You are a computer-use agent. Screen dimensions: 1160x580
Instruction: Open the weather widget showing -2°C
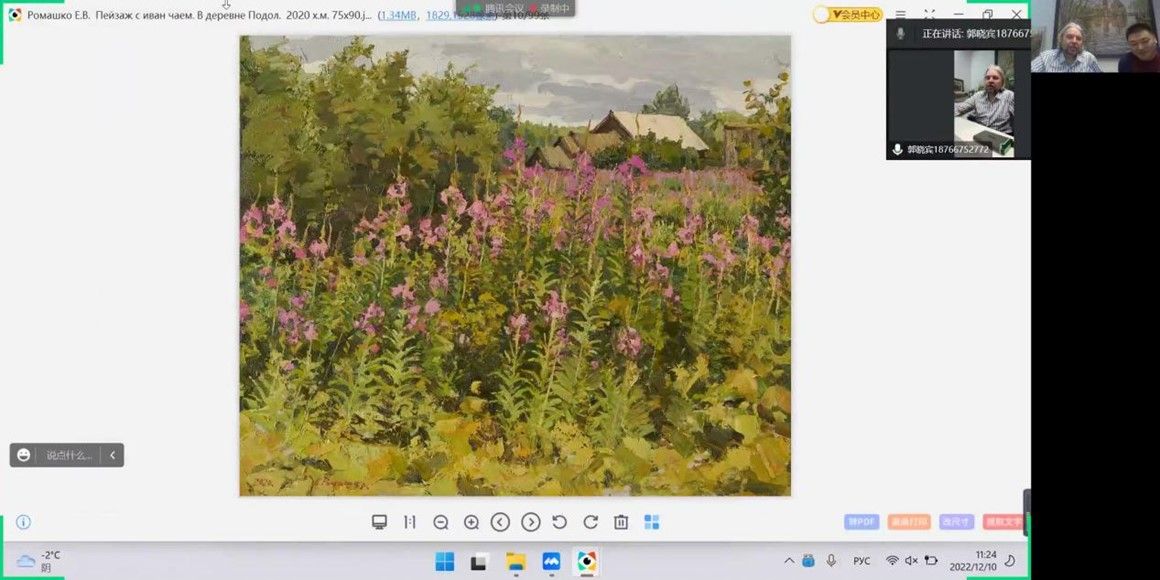click(x=38, y=562)
